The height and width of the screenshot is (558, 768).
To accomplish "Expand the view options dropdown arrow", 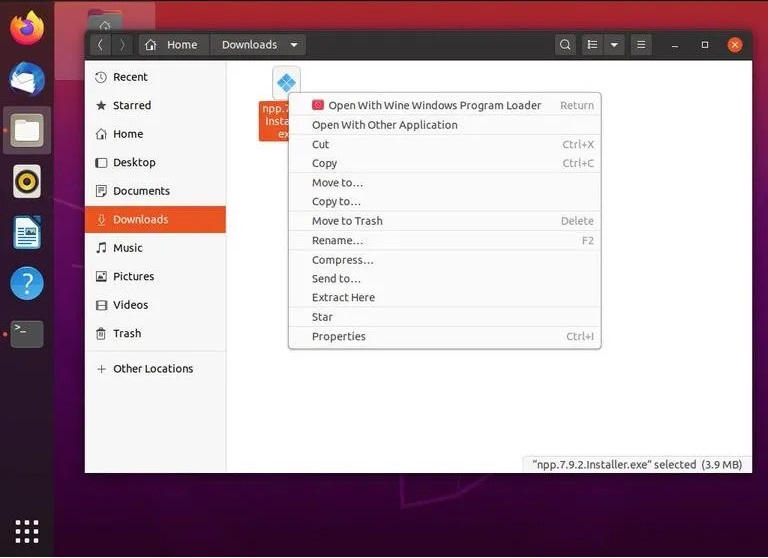I will pyautogui.click(x=614, y=45).
